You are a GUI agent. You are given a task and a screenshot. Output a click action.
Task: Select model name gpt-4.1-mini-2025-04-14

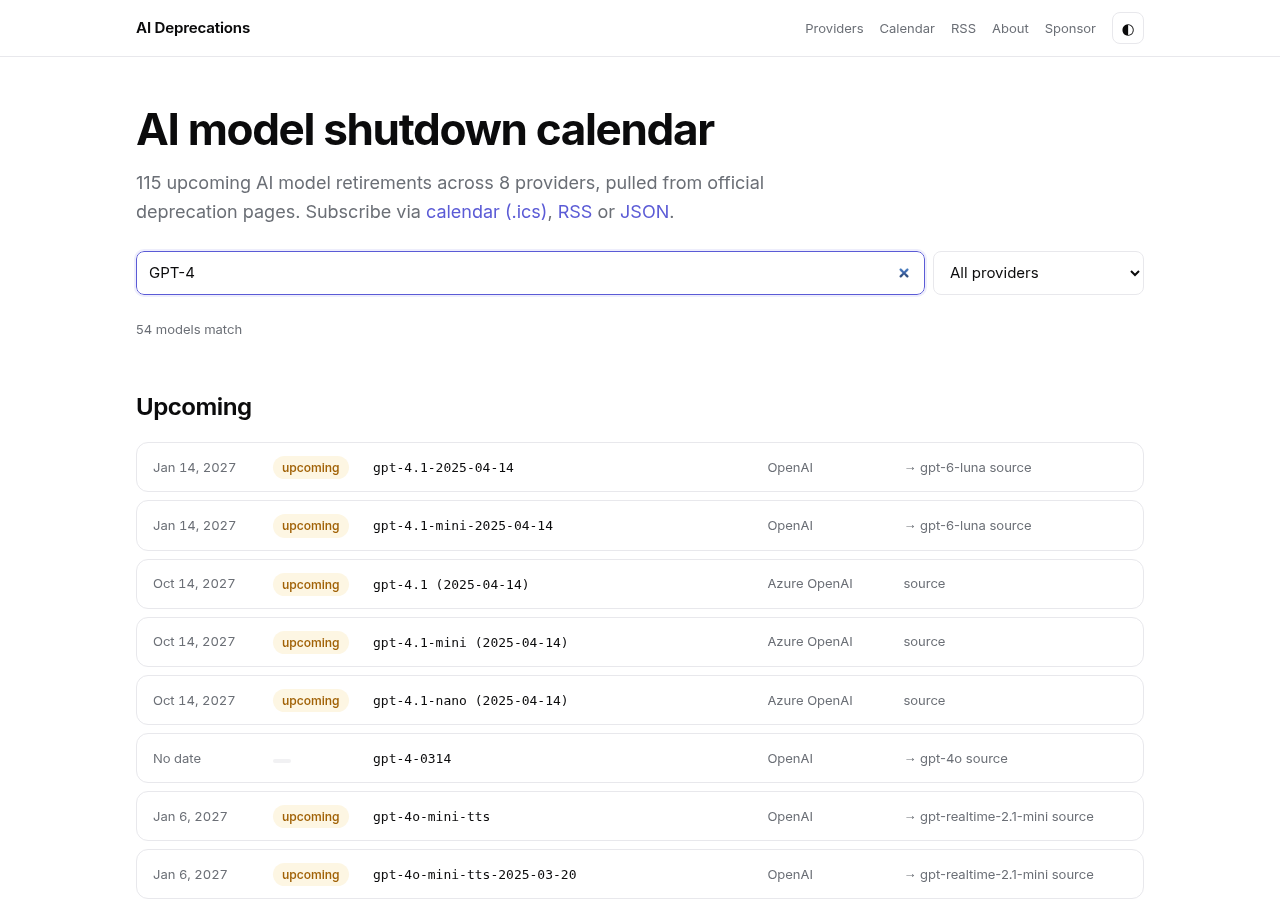click(463, 525)
